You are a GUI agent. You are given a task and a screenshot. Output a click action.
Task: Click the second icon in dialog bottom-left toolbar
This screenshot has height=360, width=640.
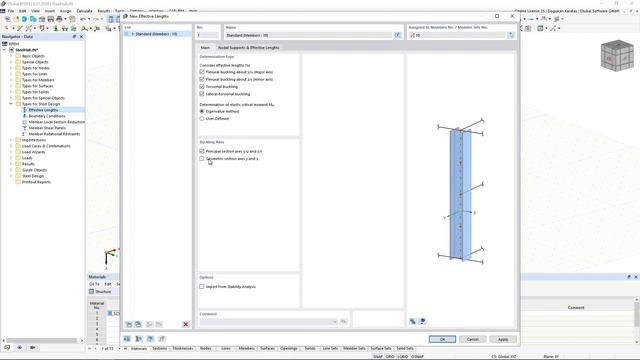[139, 339]
